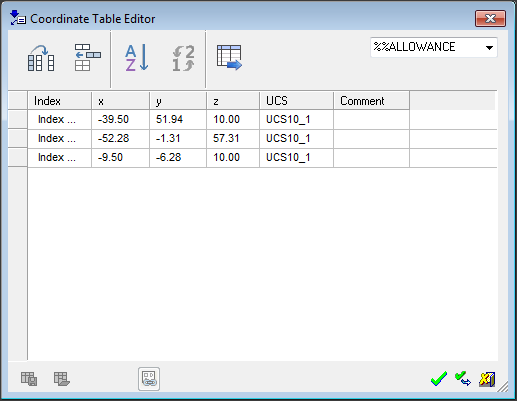Click the Index column header
The height and width of the screenshot is (401, 517).
[x=59, y=101]
